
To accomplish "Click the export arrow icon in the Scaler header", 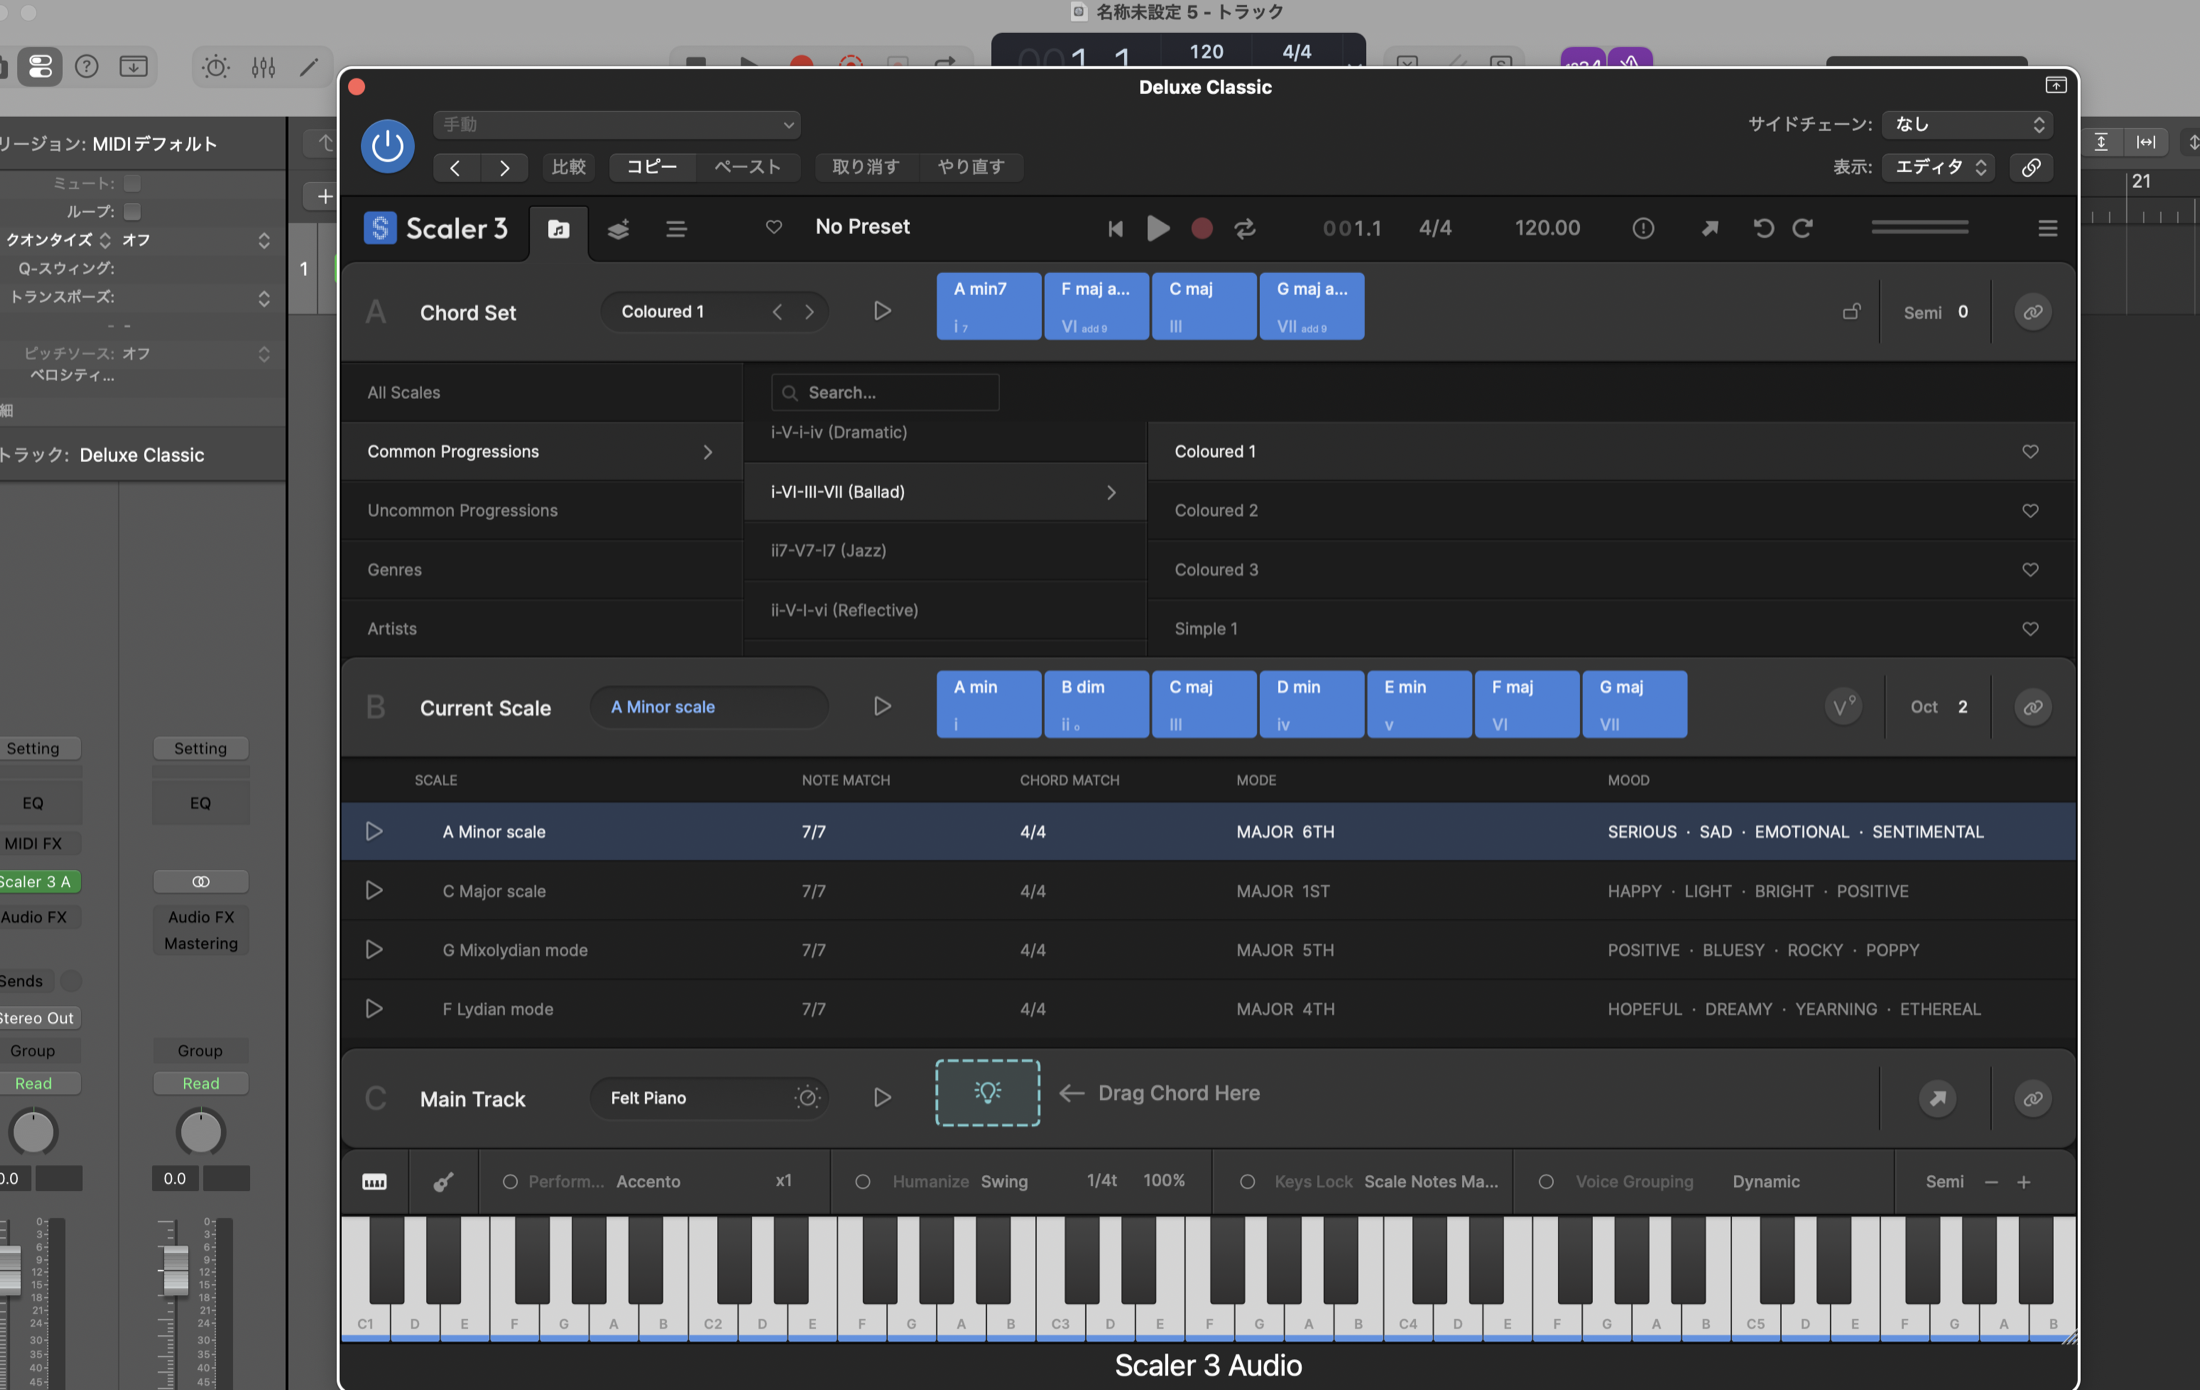I will (1710, 229).
